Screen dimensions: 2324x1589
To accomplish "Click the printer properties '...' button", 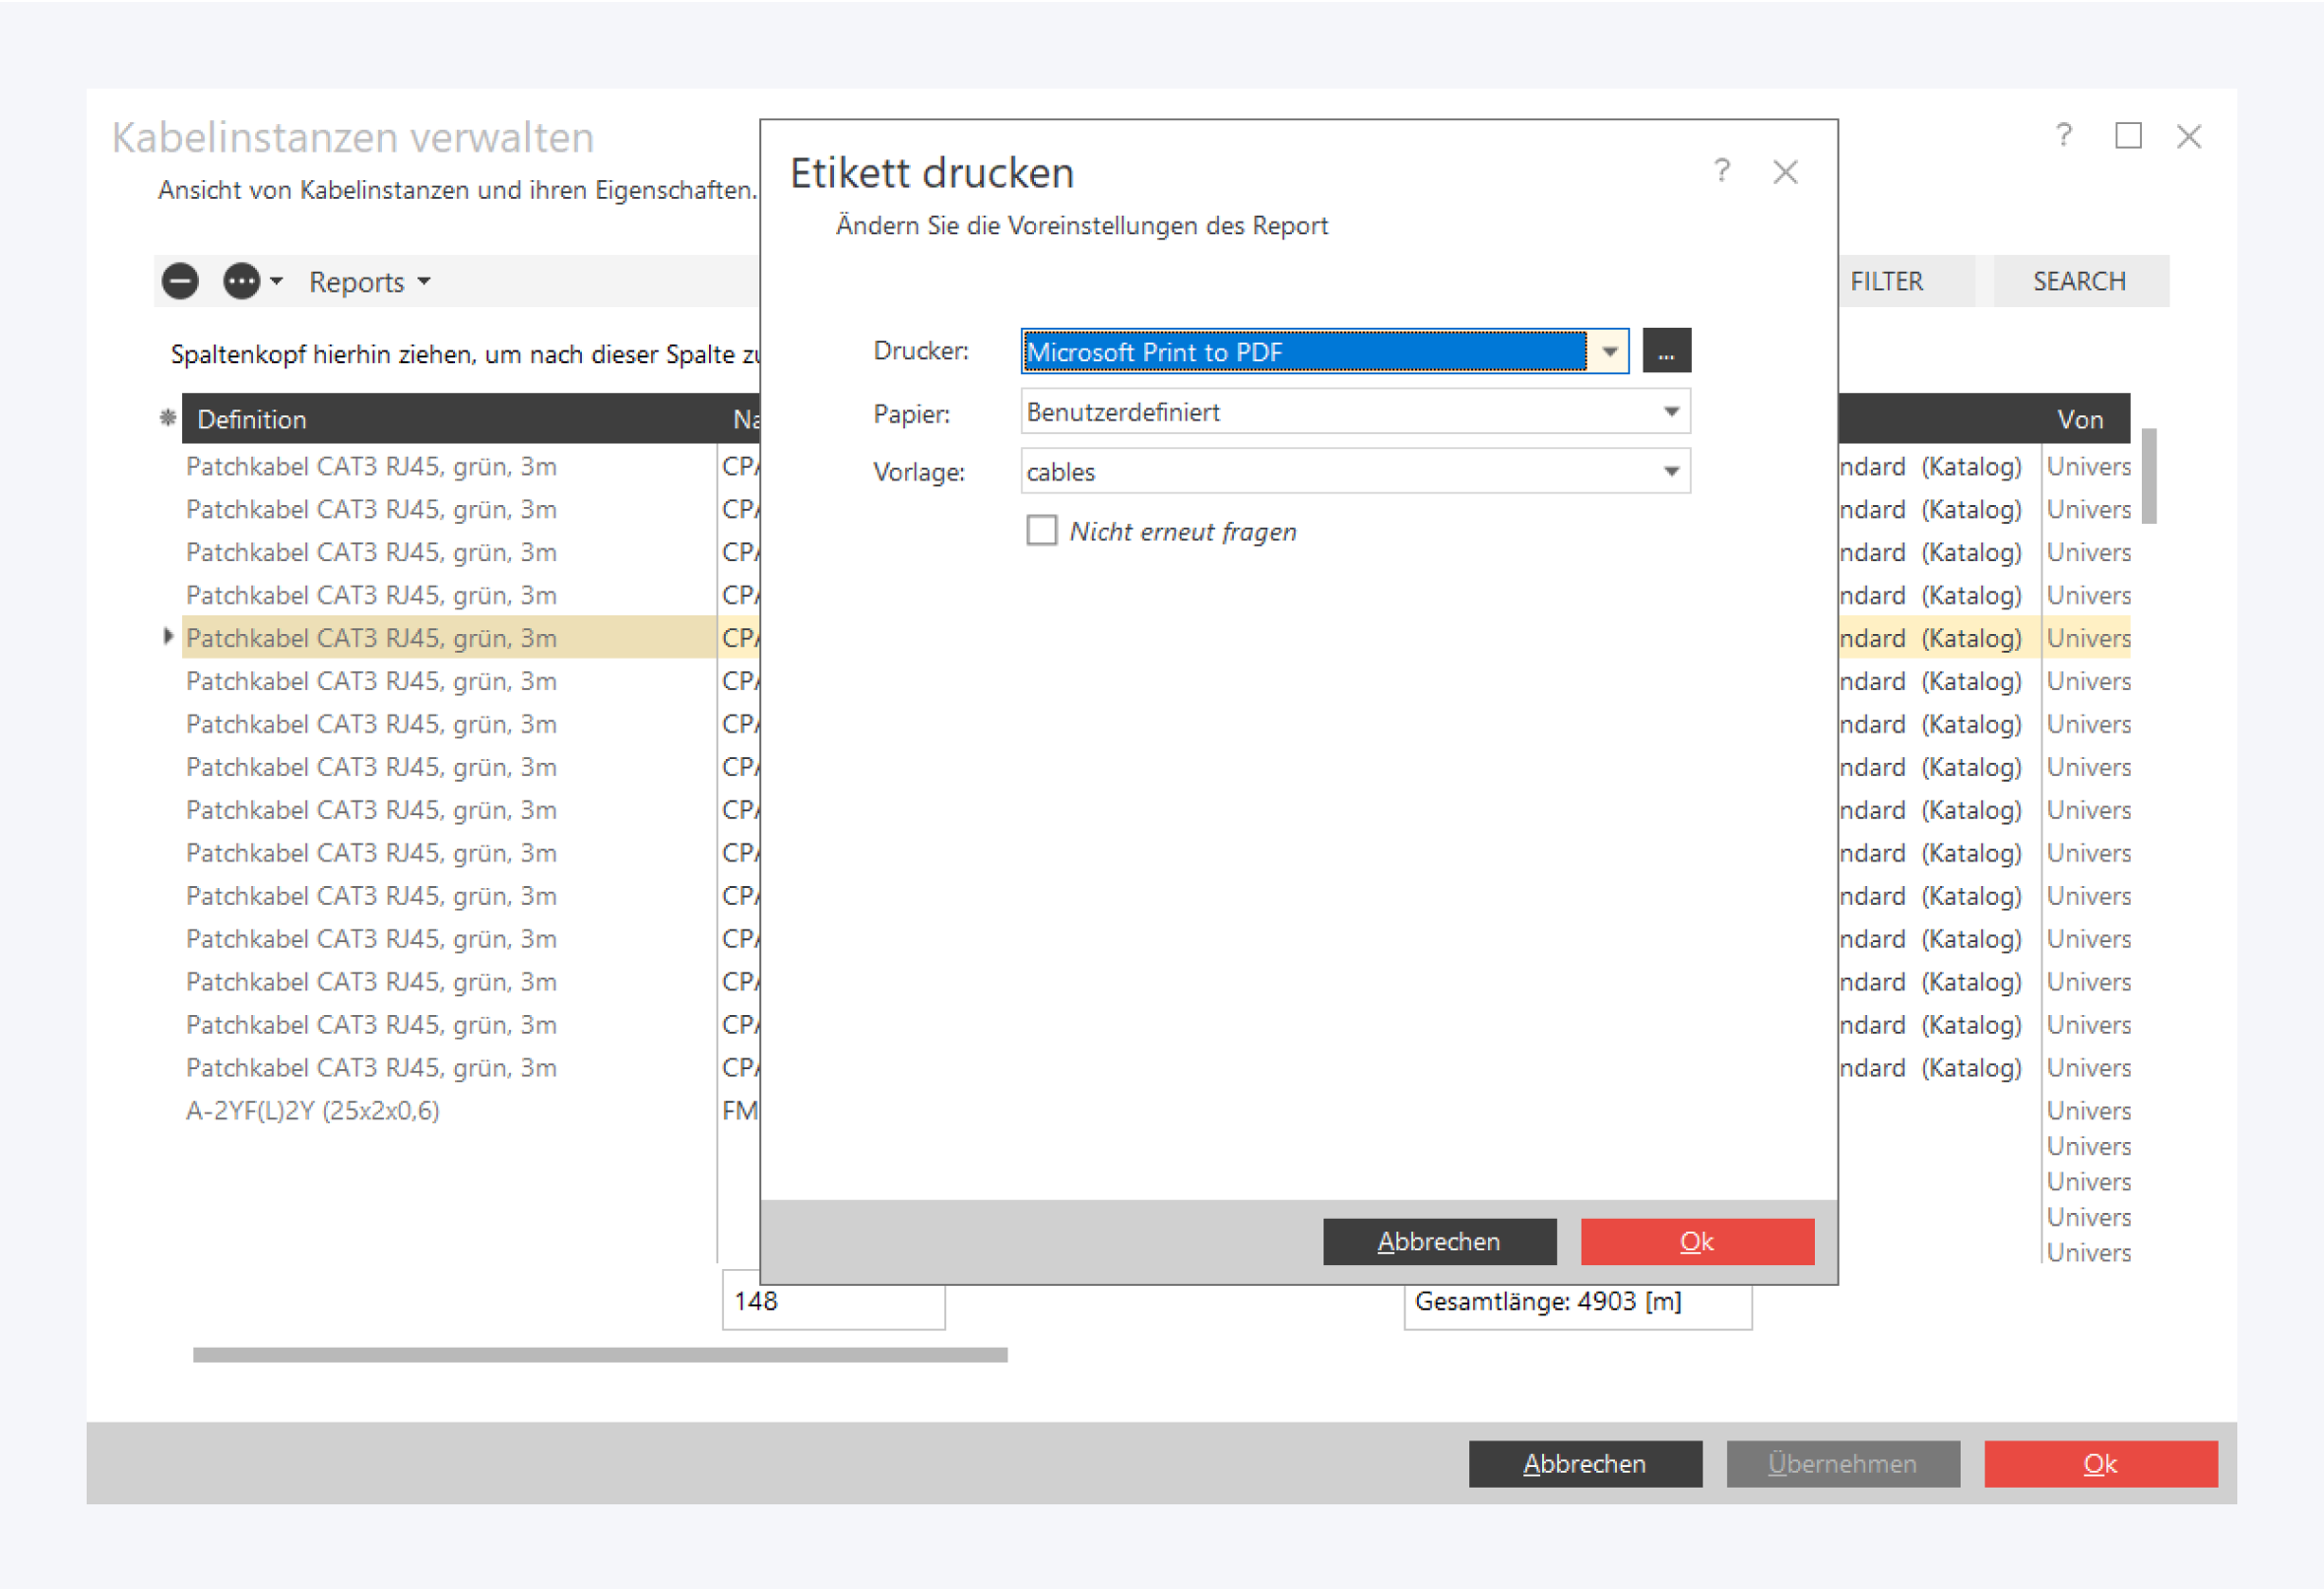I will point(1666,351).
